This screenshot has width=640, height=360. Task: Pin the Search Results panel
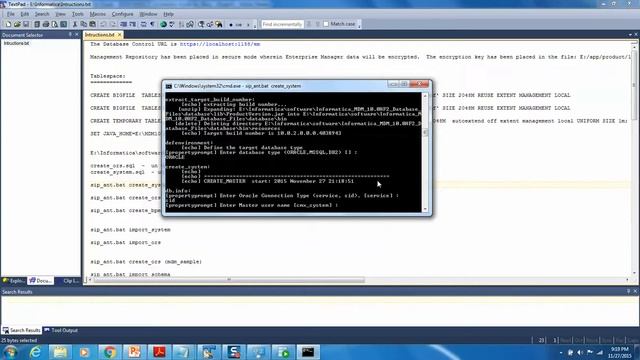(x=628, y=291)
